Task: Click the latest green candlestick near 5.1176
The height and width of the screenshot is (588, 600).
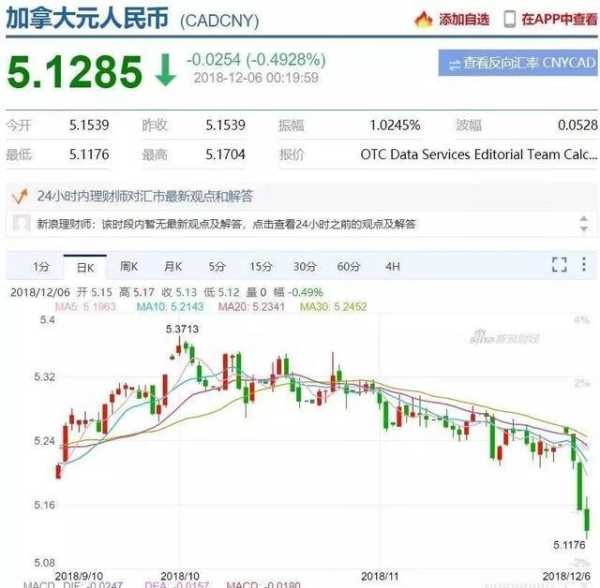Action: pos(587,518)
